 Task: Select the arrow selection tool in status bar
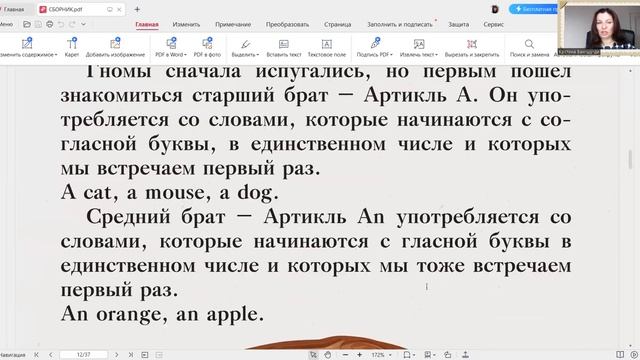point(313,355)
